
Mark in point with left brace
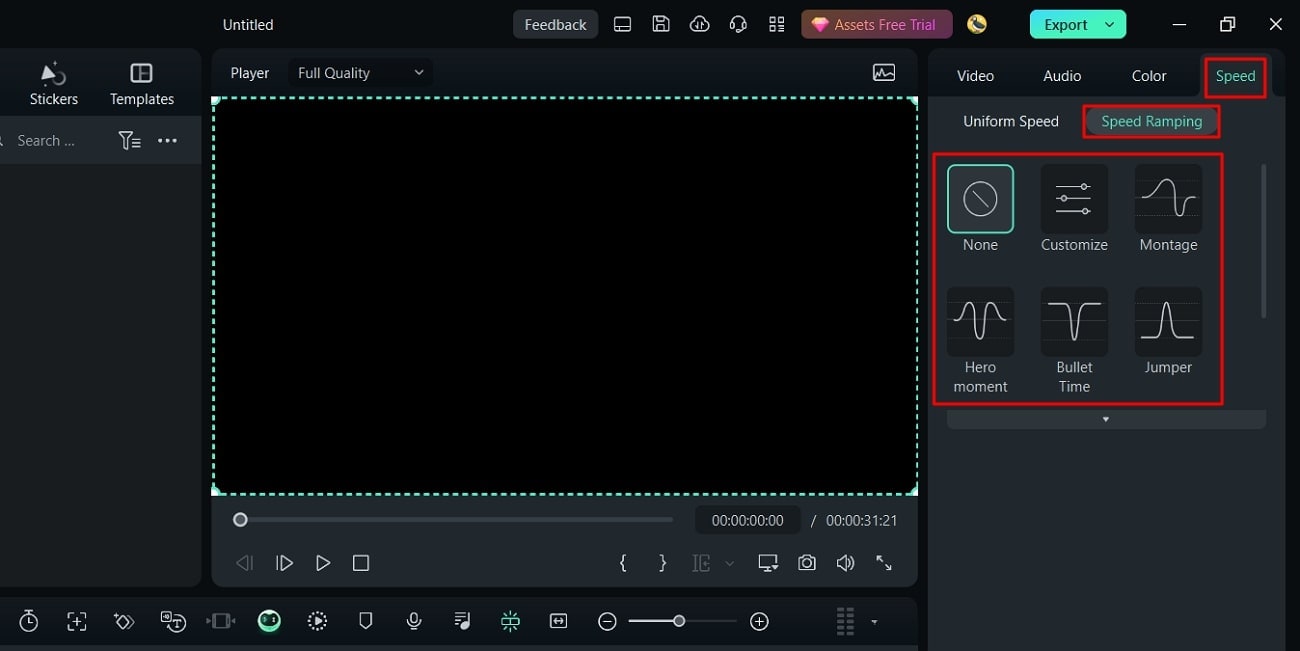(x=623, y=563)
